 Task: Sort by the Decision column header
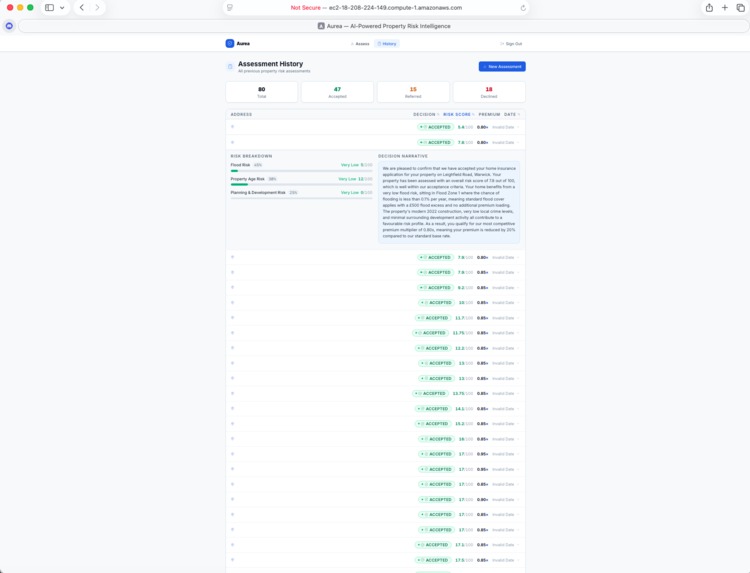426,114
